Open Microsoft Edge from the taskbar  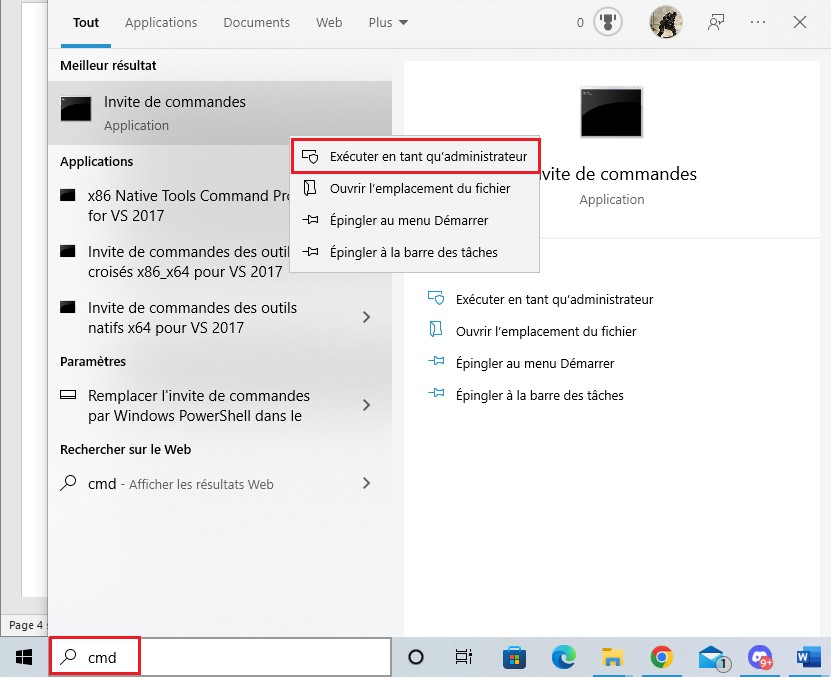pyautogui.click(x=563, y=657)
